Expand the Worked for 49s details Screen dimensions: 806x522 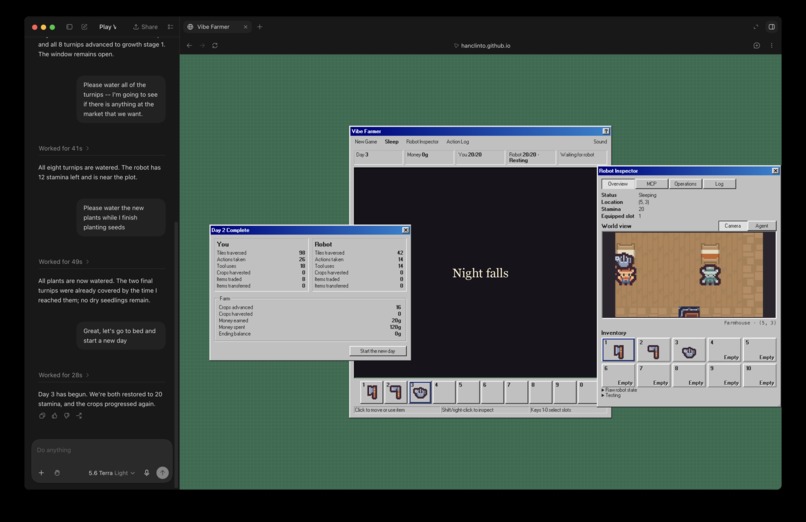tap(64, 262)
